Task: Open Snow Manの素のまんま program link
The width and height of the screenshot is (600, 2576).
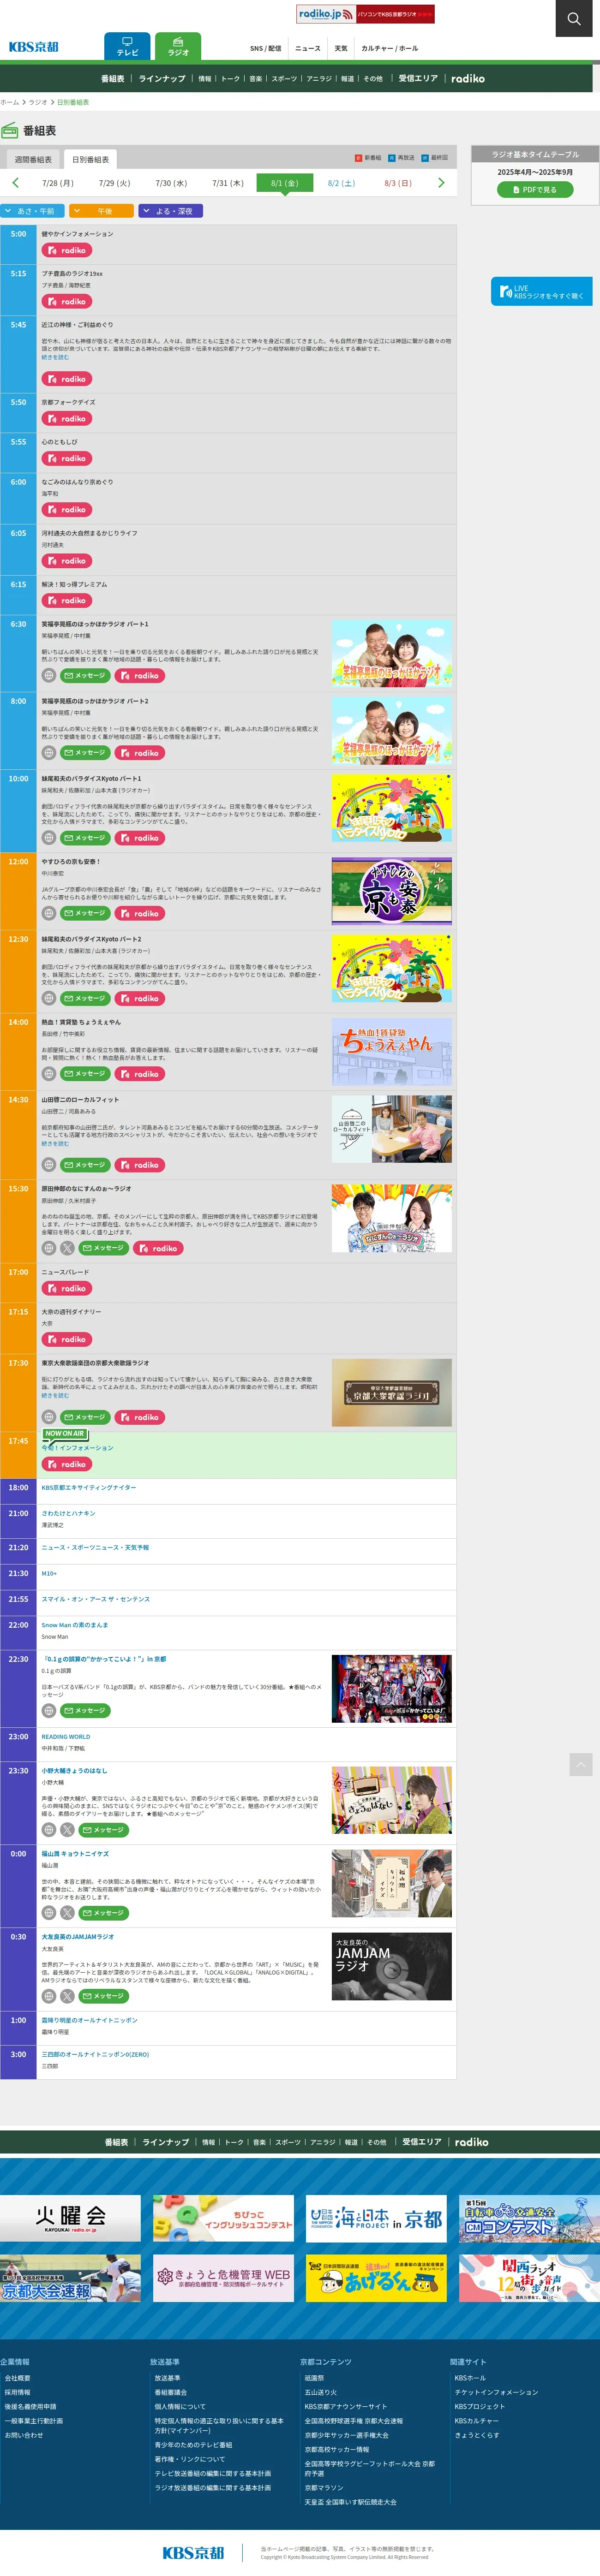Action: 75,1625
